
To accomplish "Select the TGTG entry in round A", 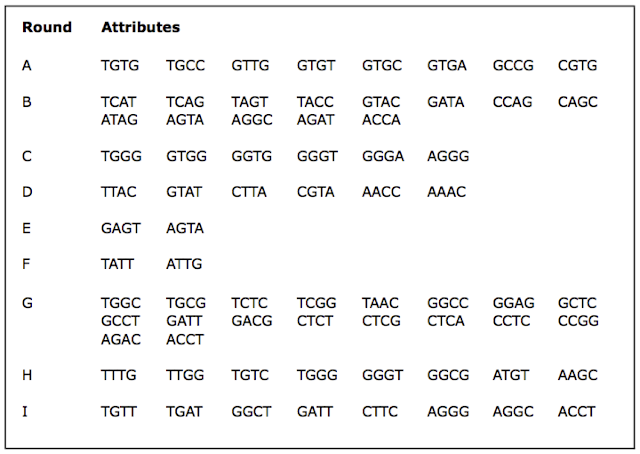I will [120, 65].
